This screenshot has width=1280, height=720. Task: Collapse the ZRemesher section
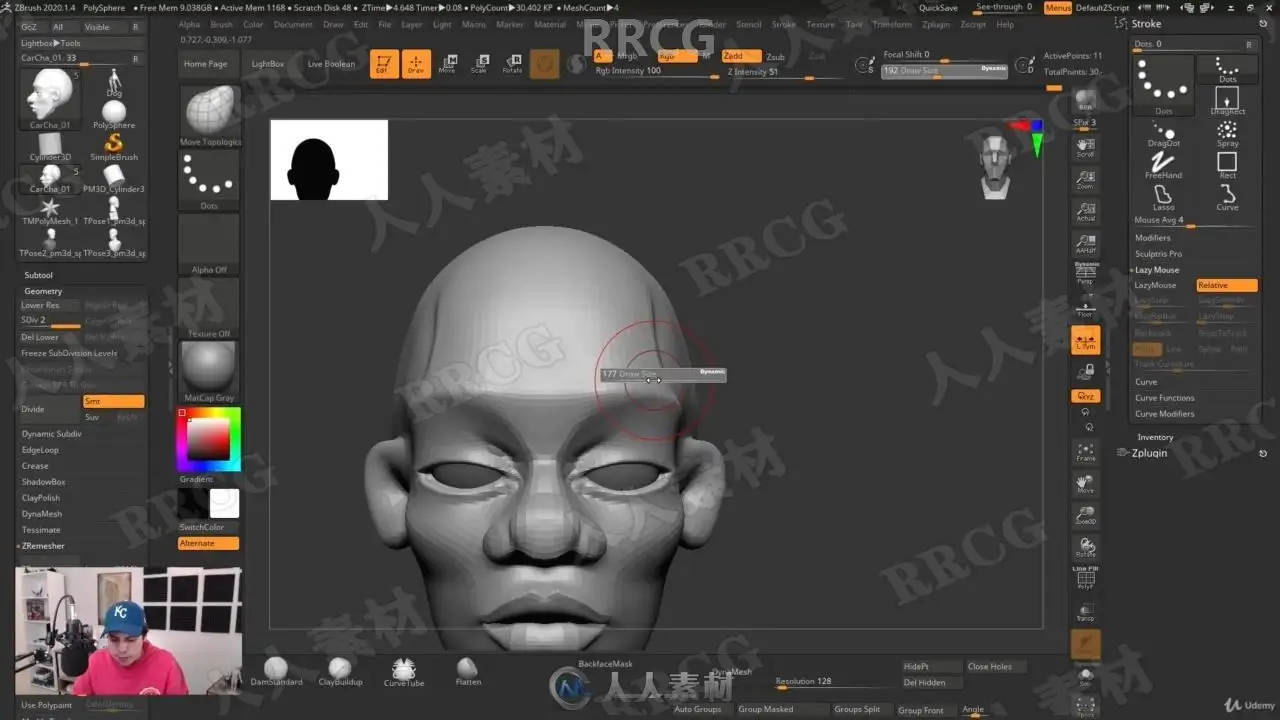pos(43,546)
